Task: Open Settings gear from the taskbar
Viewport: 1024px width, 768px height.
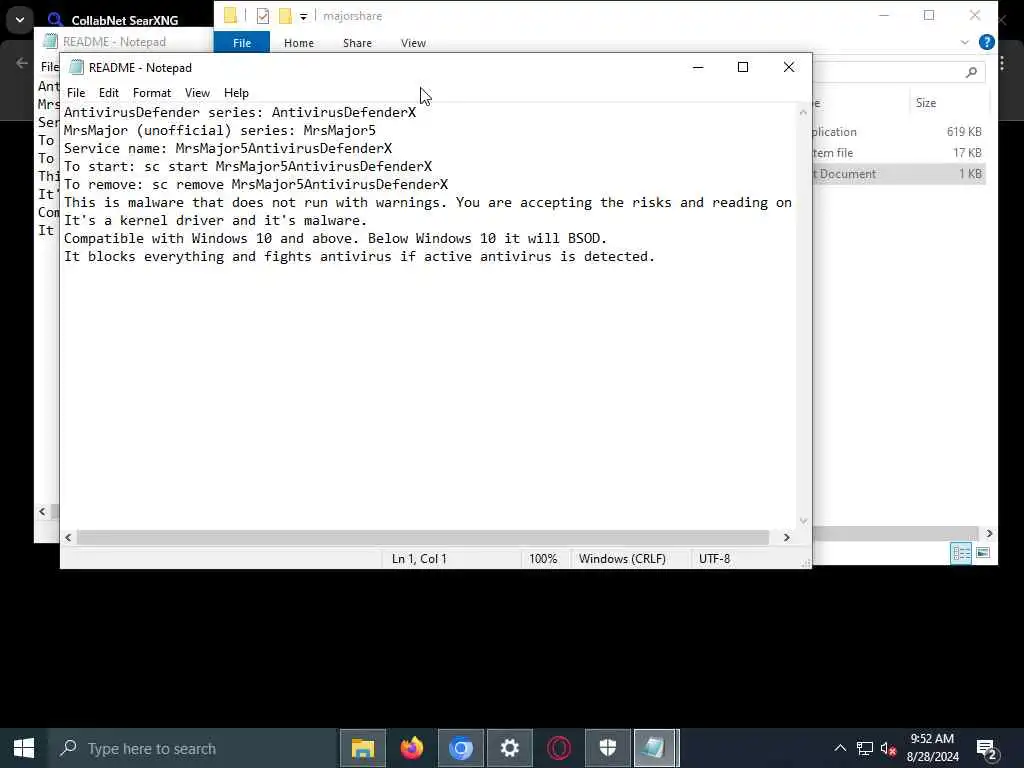Action: click(509, 748)
